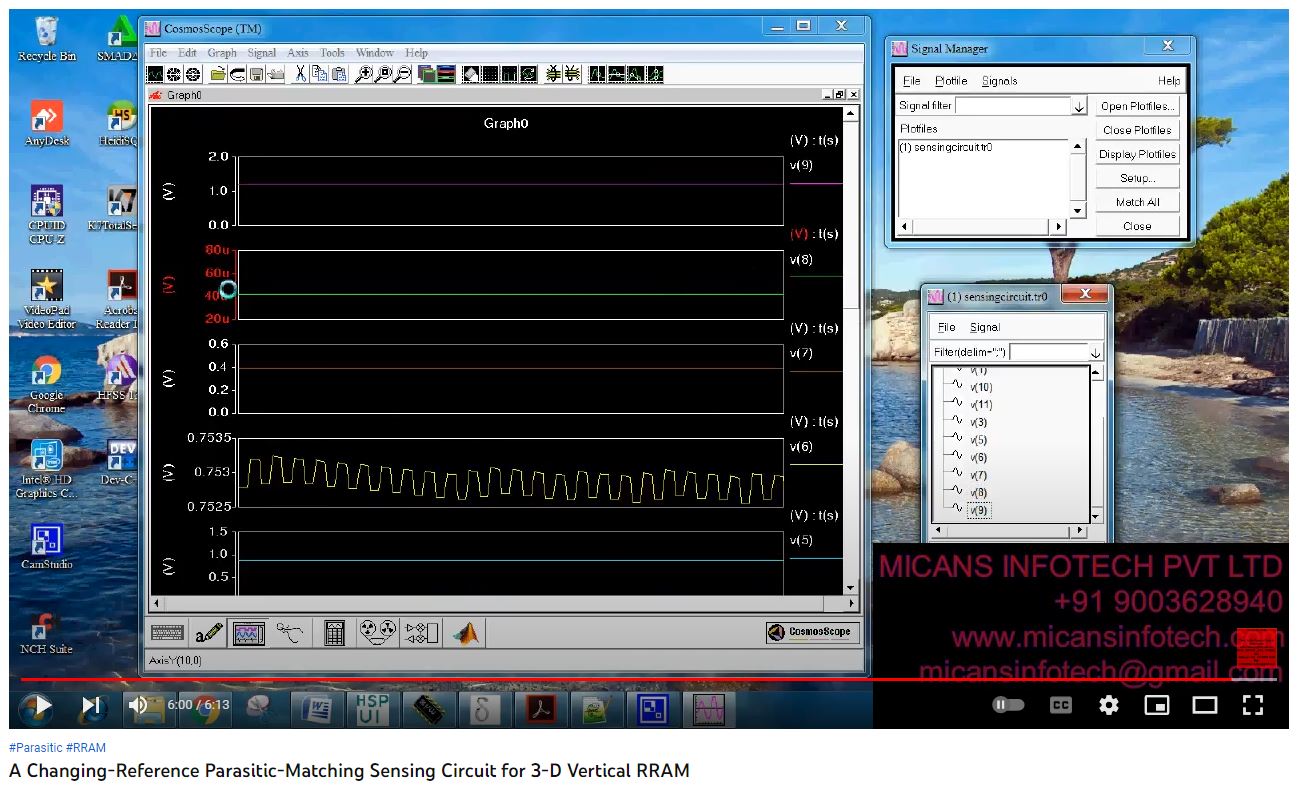This screenshot has width=1299, height=787.
Task: Click the Setup... button
Action: click(x=1137, y=178)
